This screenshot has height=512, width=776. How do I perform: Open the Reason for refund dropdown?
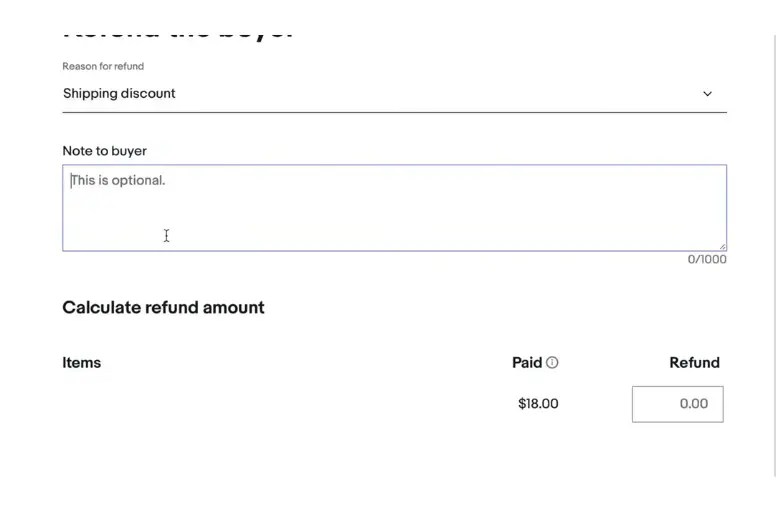coord(394,94)
